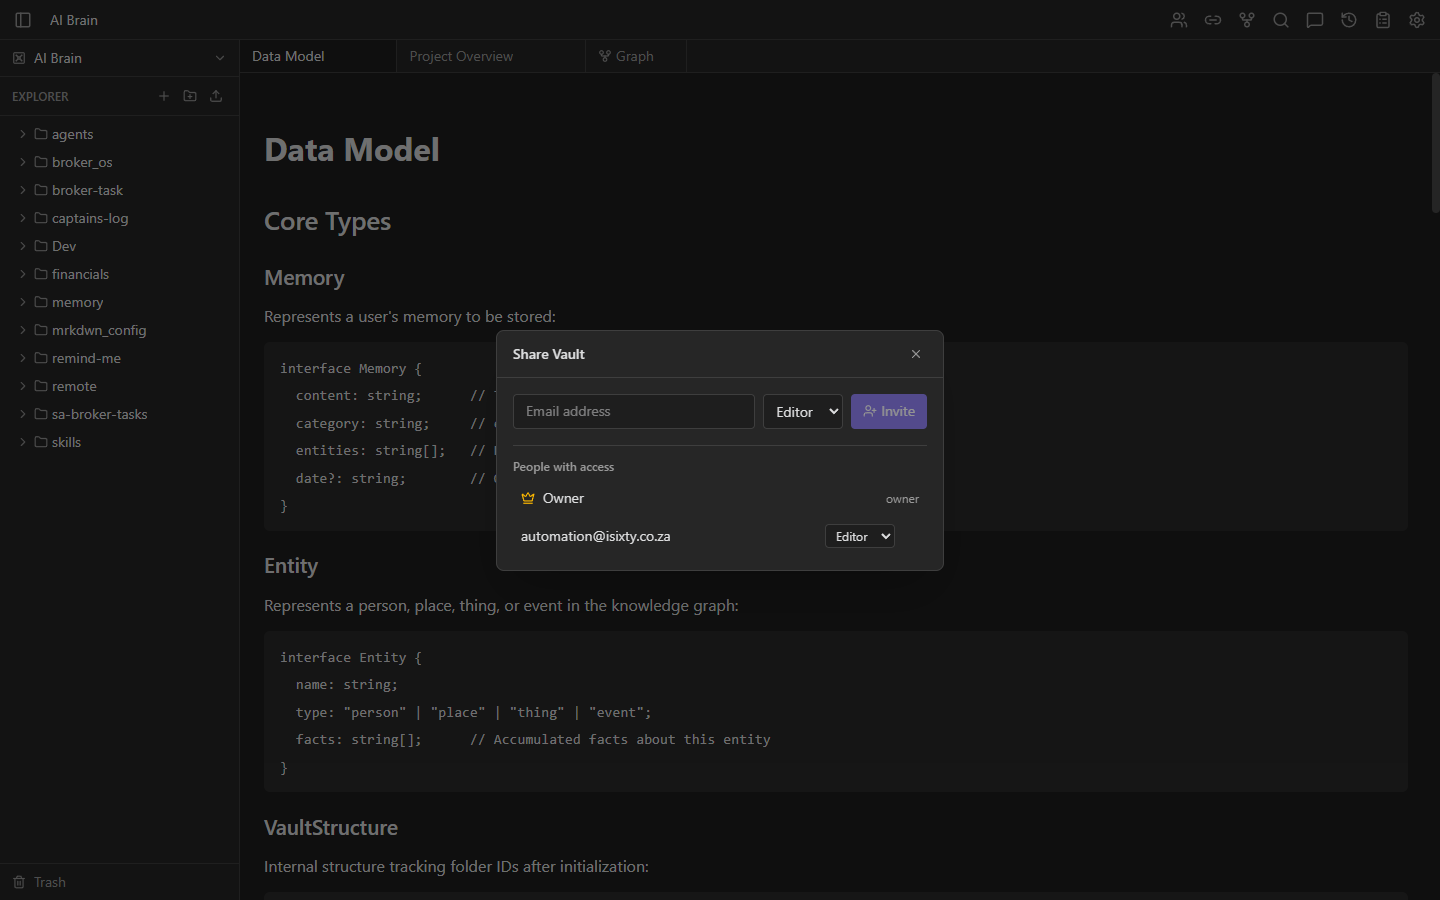Viewport: 1440px width, 900px height.
Task: Collapse the AI Brain vault selector
Action: point(219,57)
